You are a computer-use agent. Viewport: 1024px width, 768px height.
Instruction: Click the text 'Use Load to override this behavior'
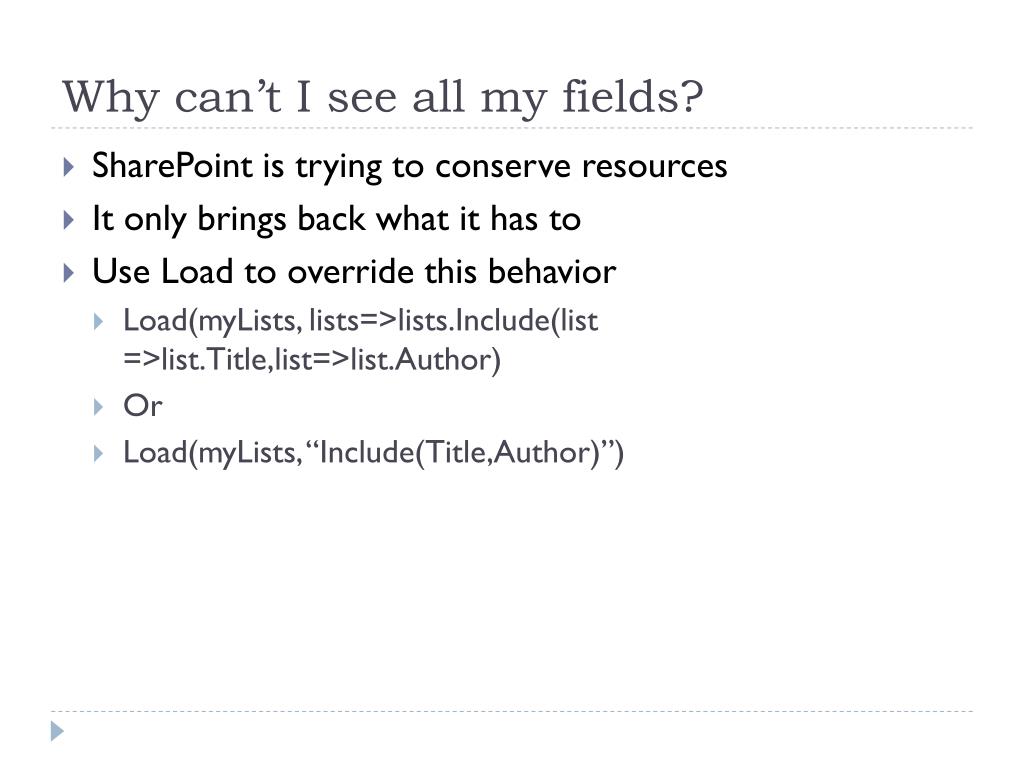(354, 272)
